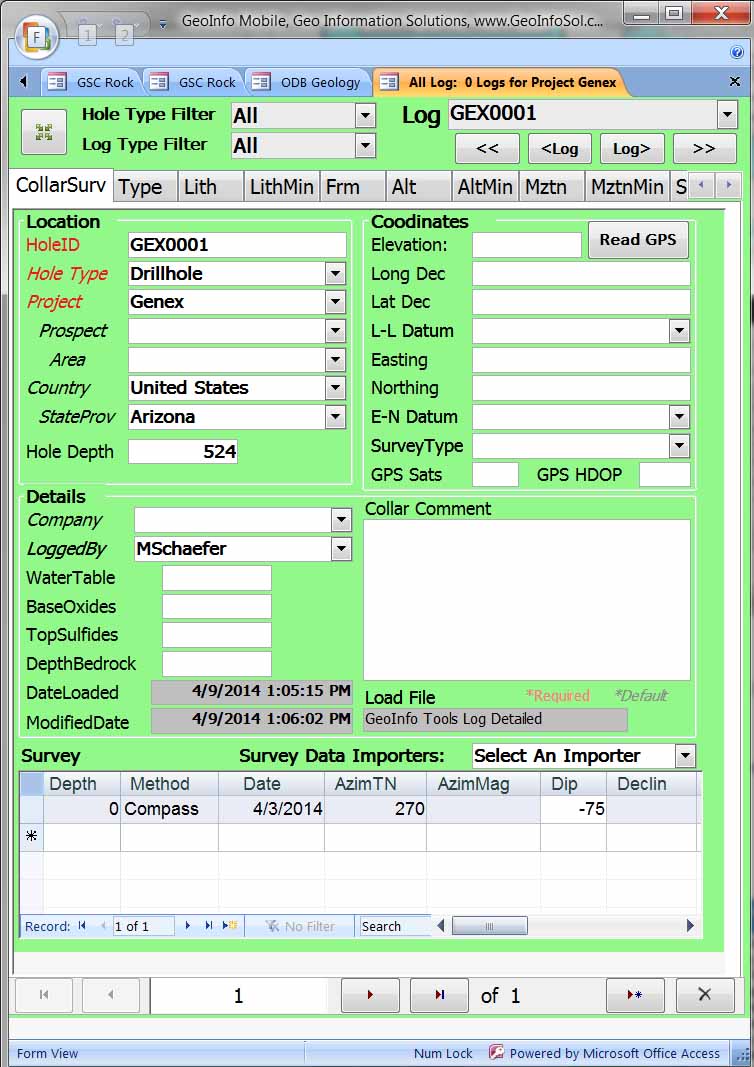The height and width of the screenshot is (1067, 754).
Task: Click the green expand icon beside filters
Action: 43,132
